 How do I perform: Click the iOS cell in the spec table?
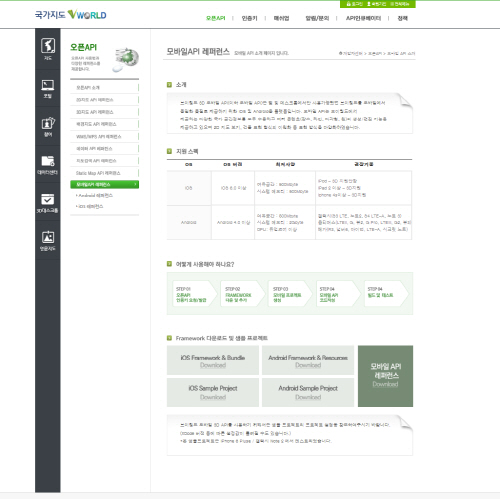[189, 188]
